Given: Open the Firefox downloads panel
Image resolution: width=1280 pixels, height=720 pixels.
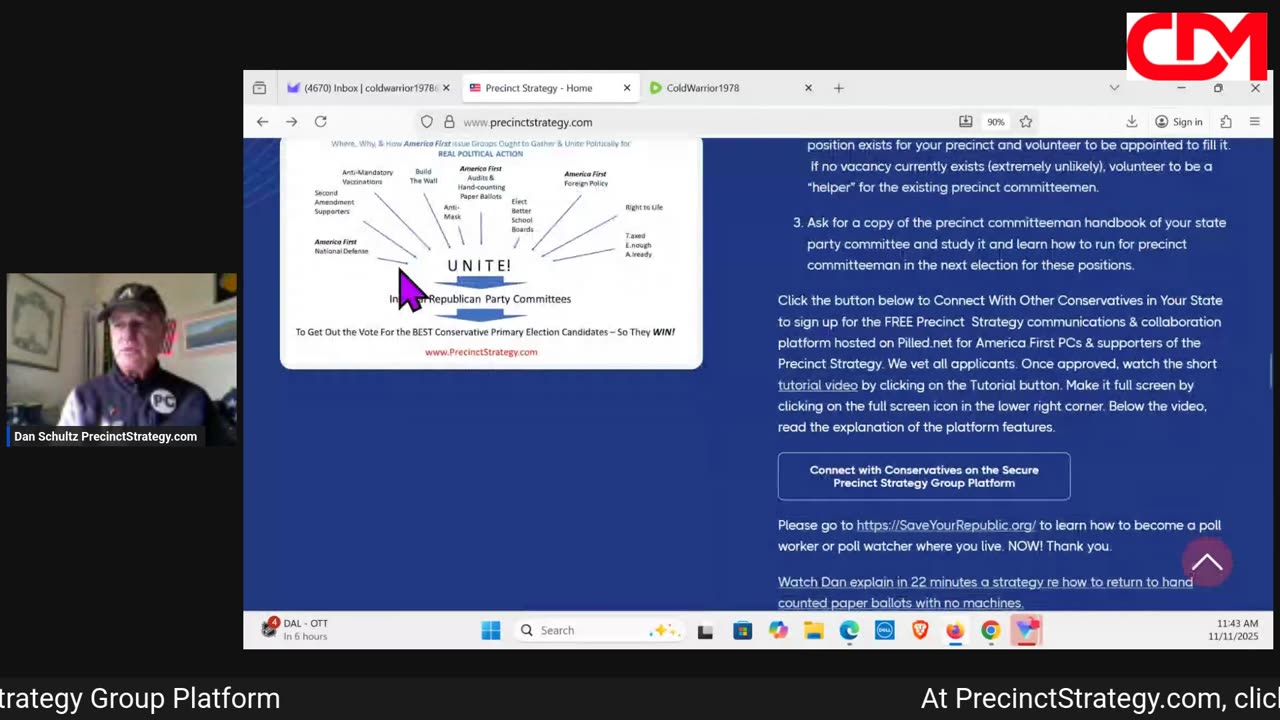Looking at the screenshot, I should click(1131, 122).
